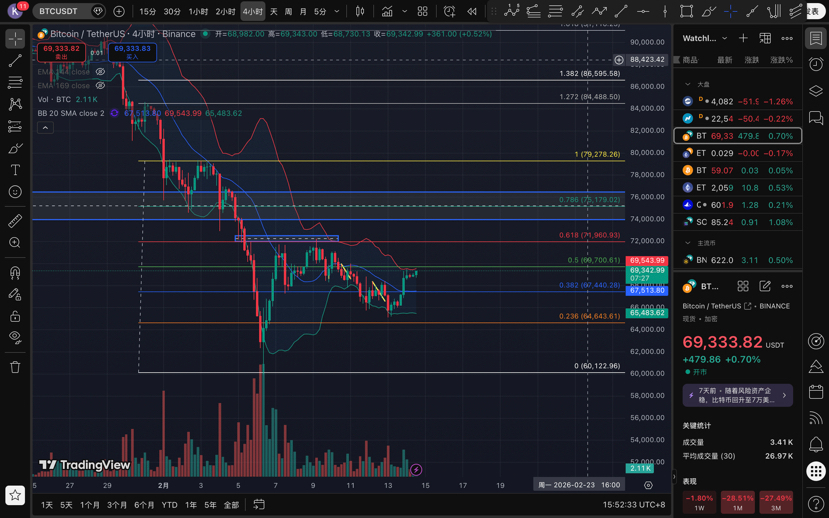The height and width of the screenshot is (518, 829).
Task: Expand the timeframe interval dropdown
Action: (337, 11)
